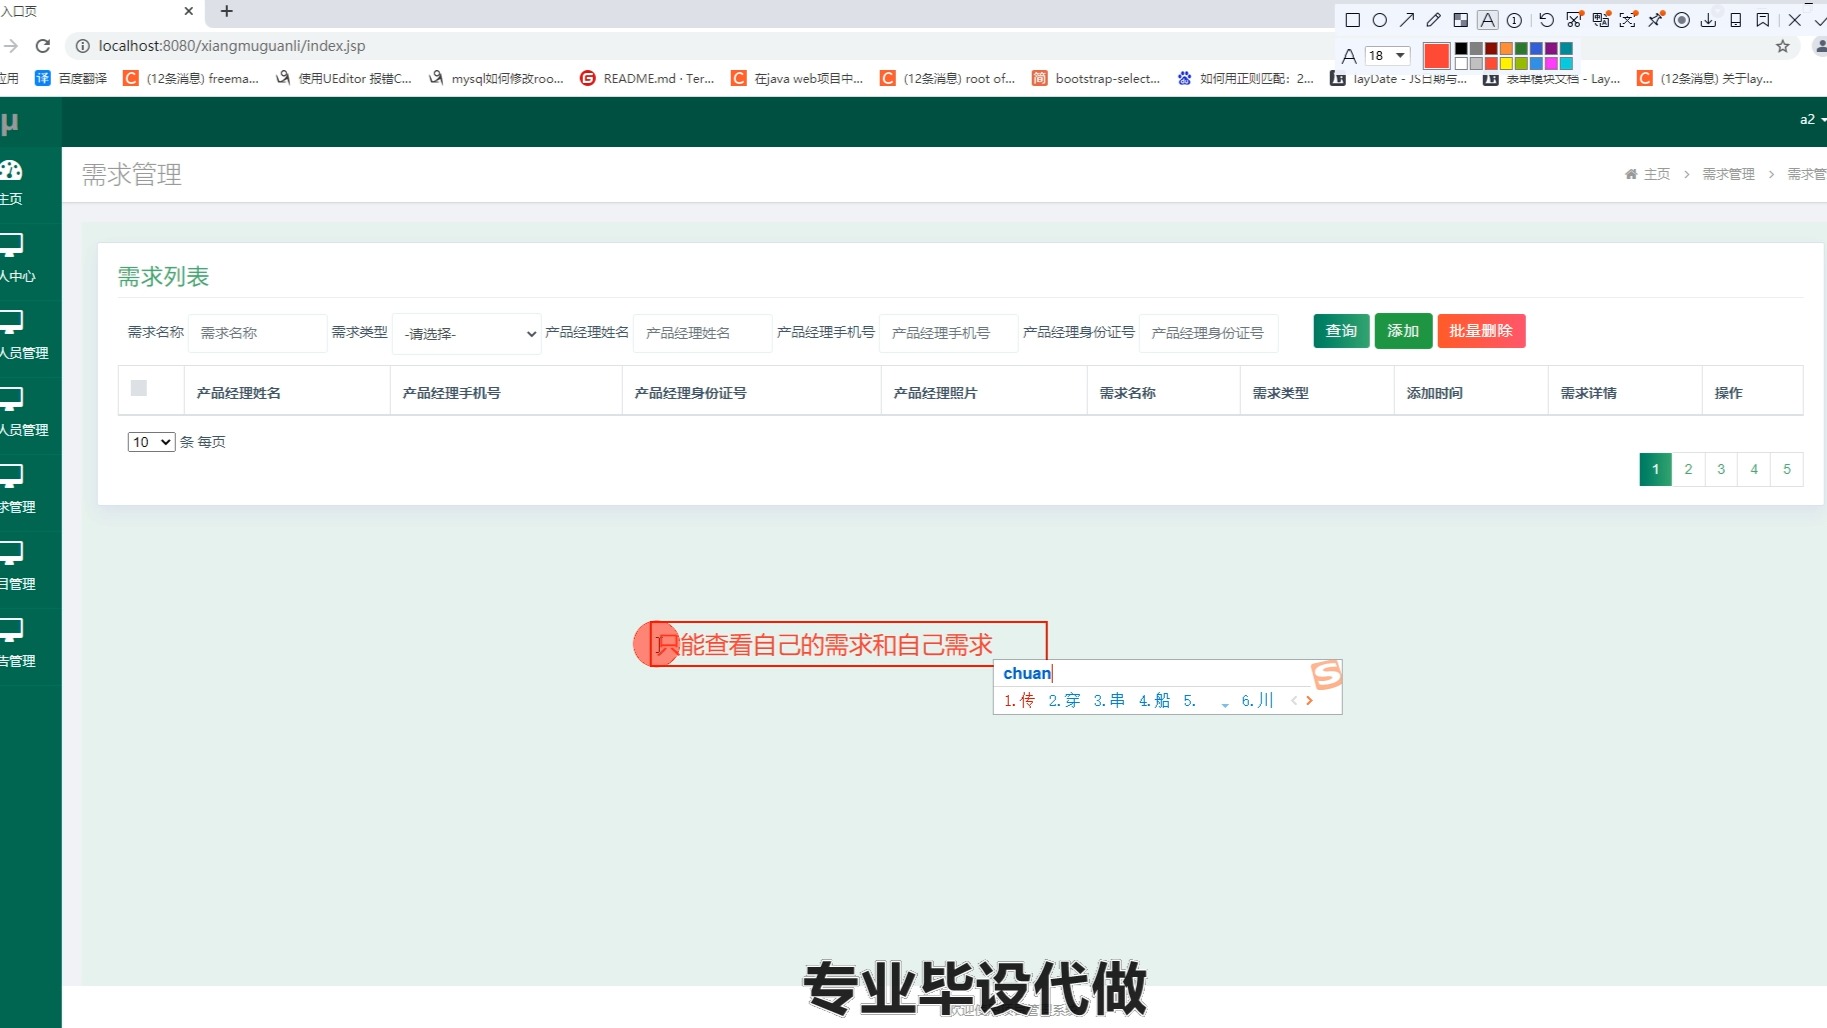Open 公告管理 in the sidebar
This screenshot has height=1028, width=1827.
[17, 642]
